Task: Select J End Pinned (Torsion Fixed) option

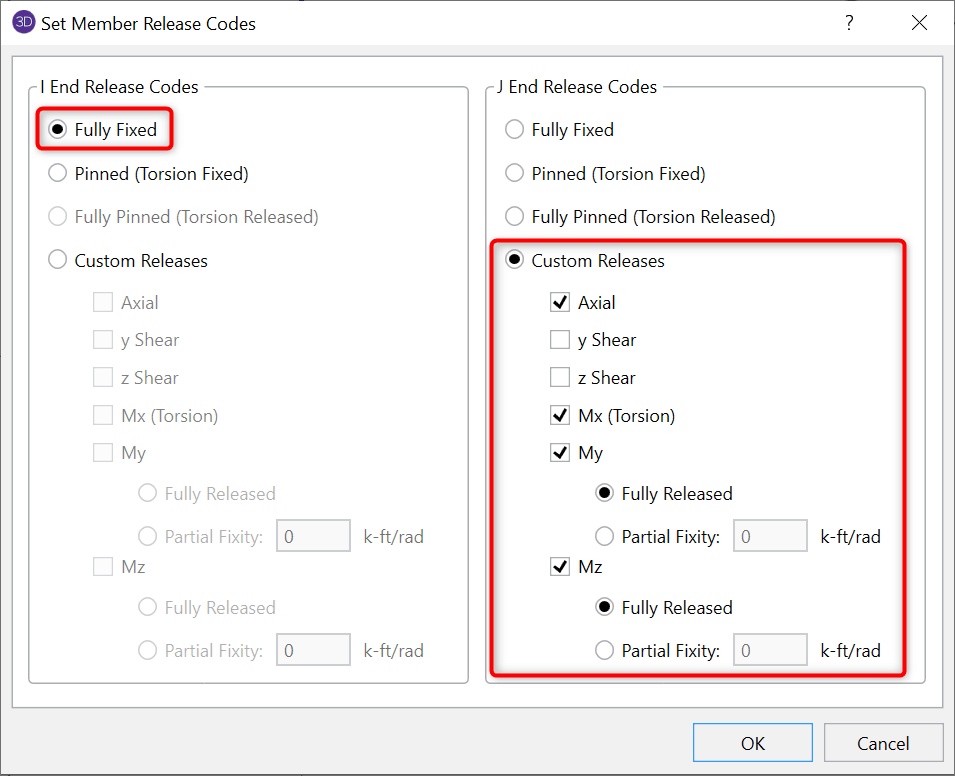Action: 515,174
